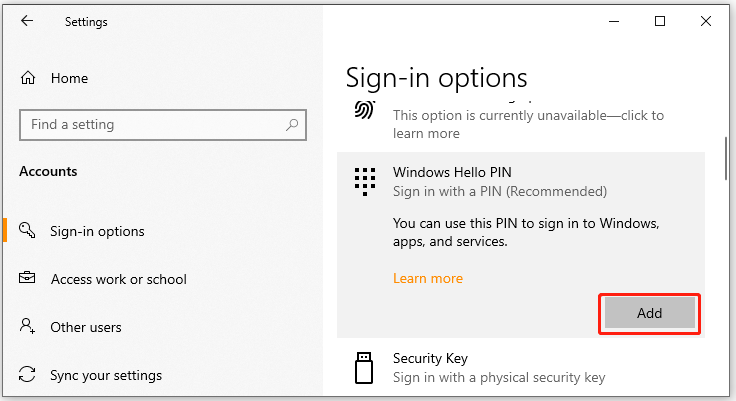Open Access work or school page
The height and width of the screenshot is (401, 736).
118,279
